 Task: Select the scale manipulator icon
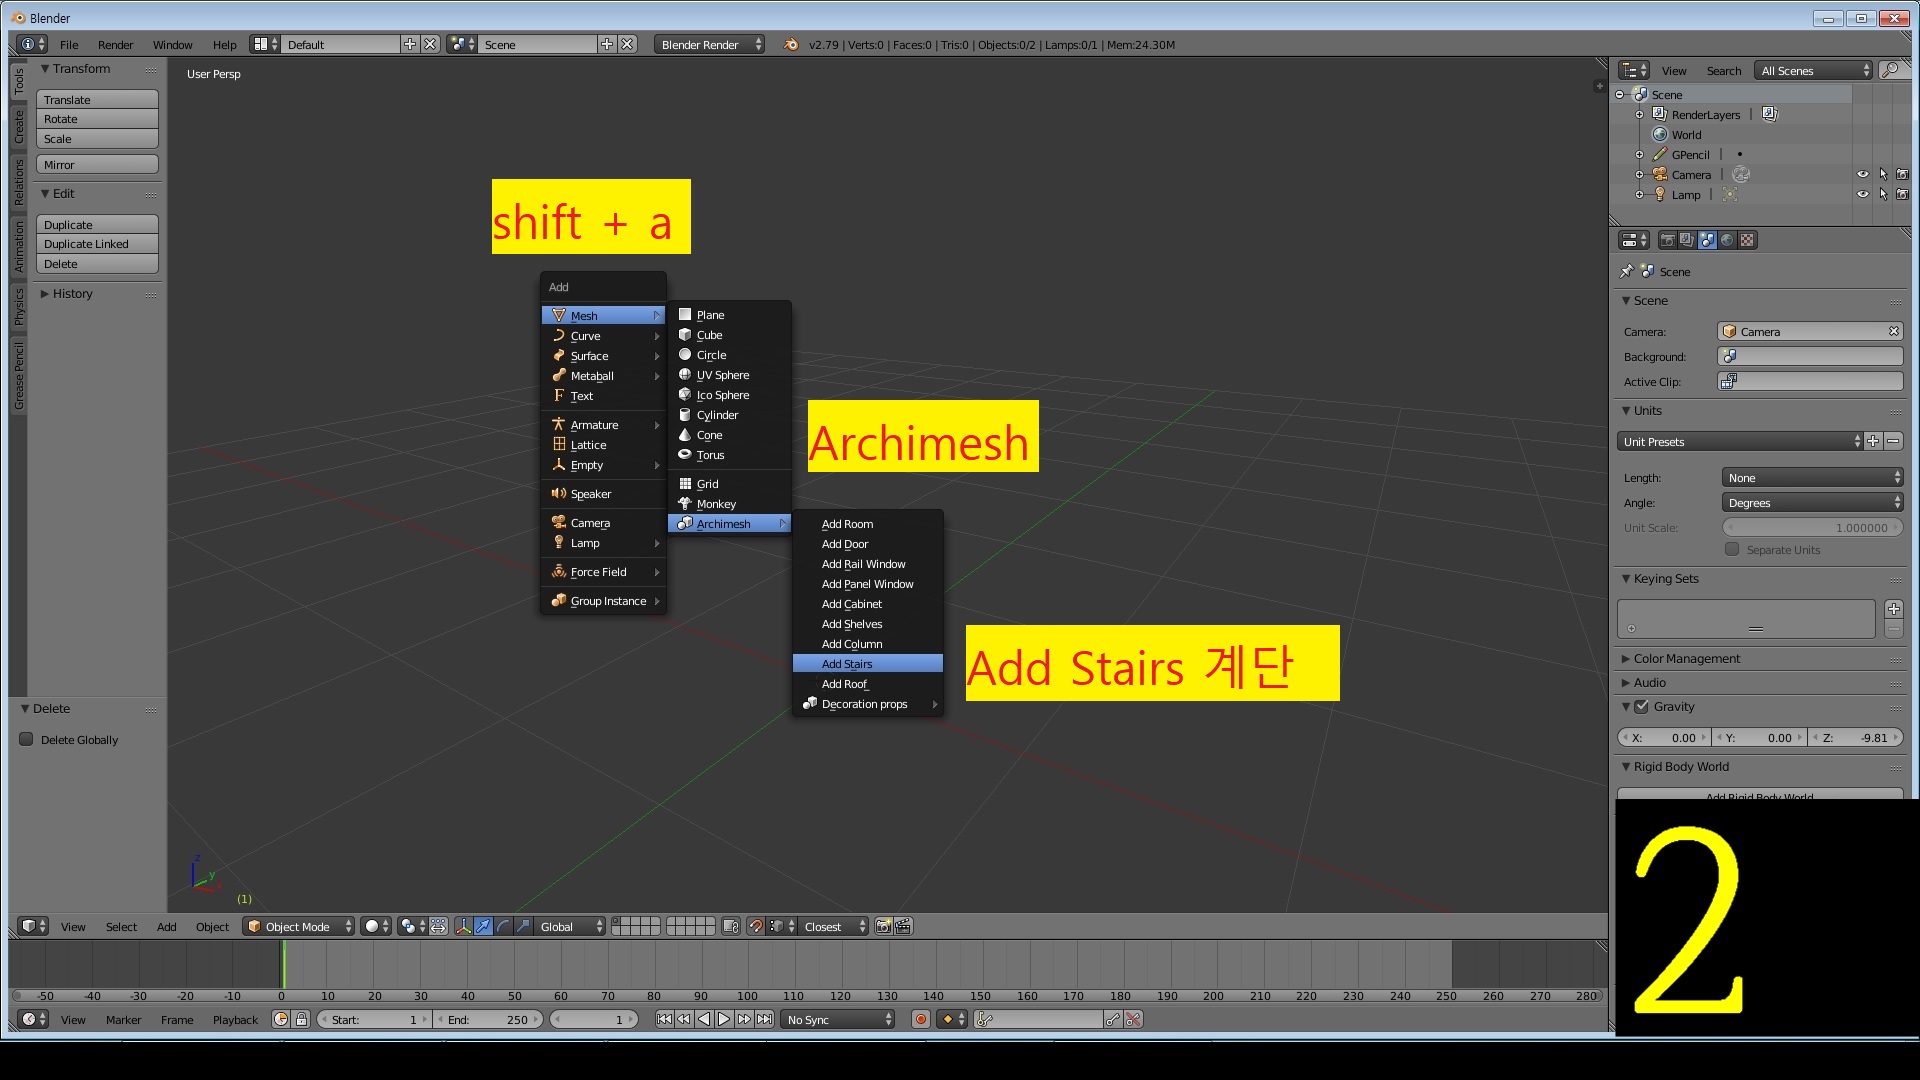[x=523, y=926]
